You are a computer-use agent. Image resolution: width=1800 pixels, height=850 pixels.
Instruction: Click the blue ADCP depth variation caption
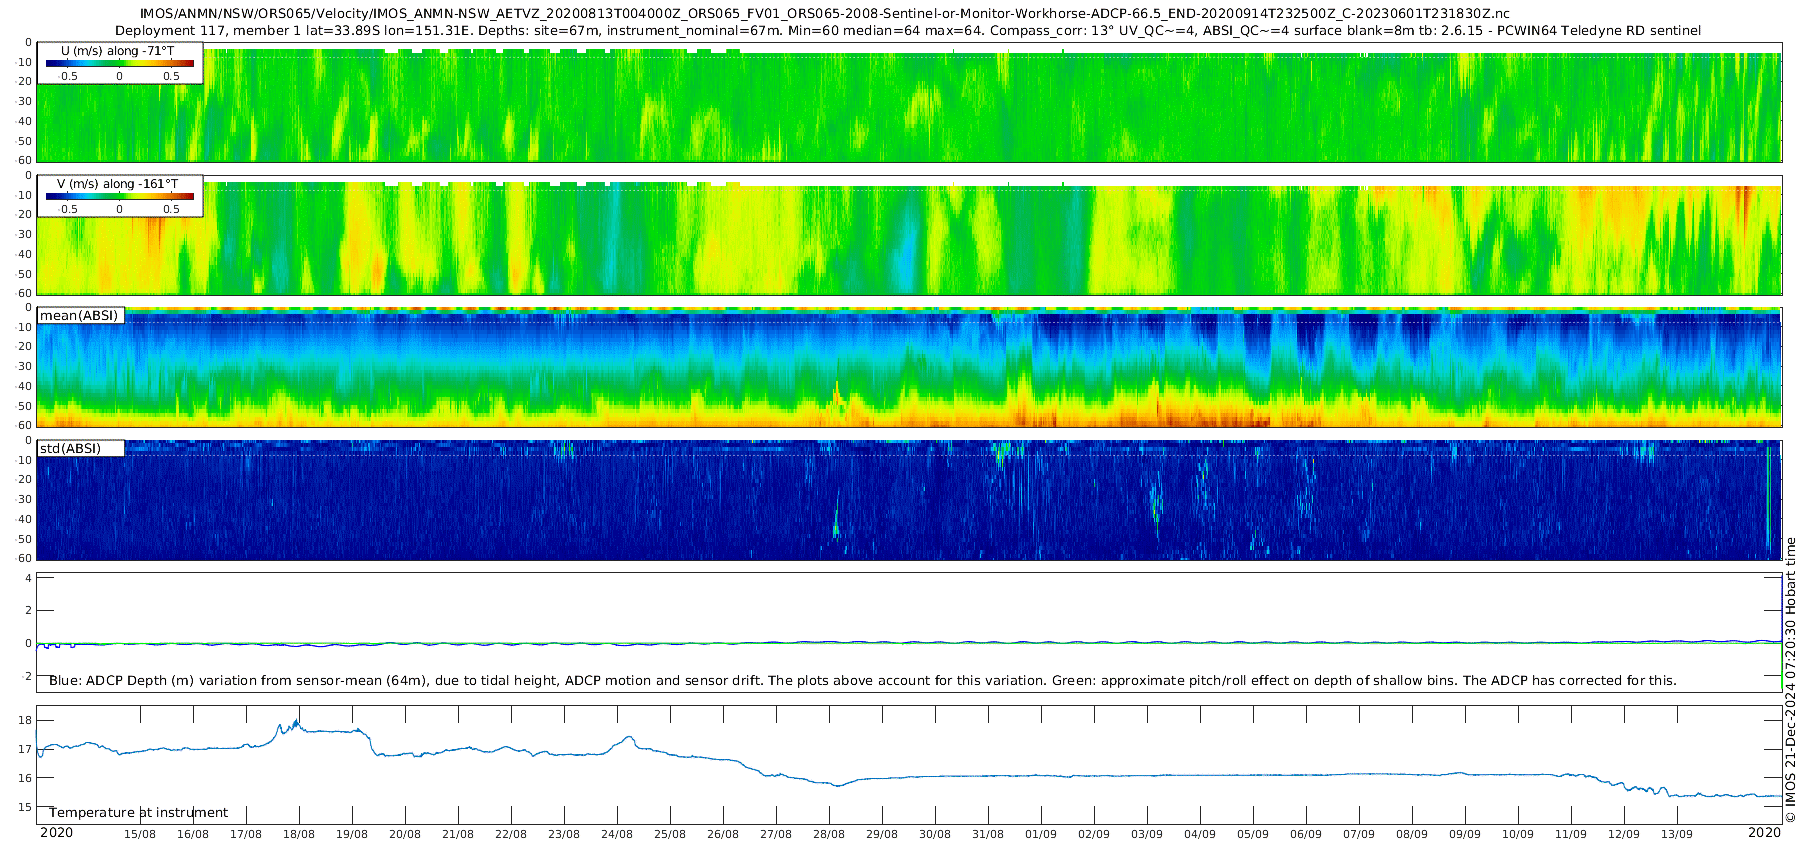862,681
